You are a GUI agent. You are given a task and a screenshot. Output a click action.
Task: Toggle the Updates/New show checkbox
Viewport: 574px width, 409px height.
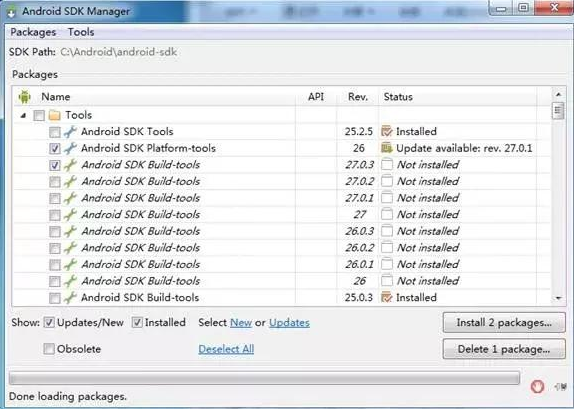(49, 323)
